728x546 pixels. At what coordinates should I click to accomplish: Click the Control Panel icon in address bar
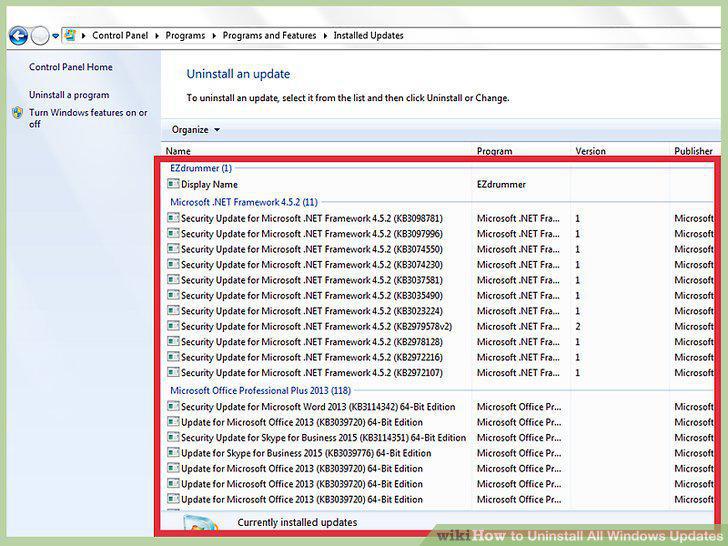click(x=70, y=35)
